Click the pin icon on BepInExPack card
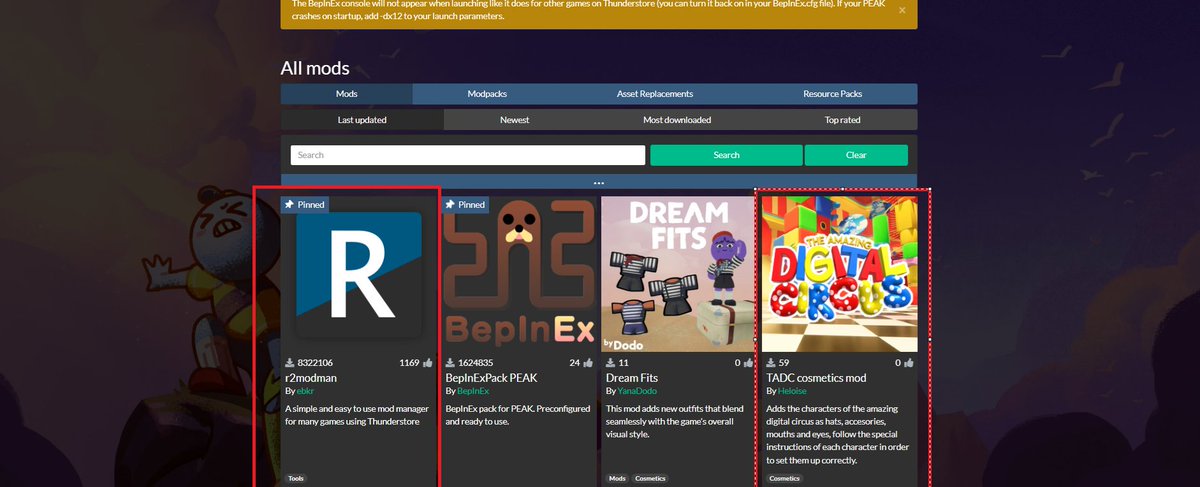 [x=450, y=204]
